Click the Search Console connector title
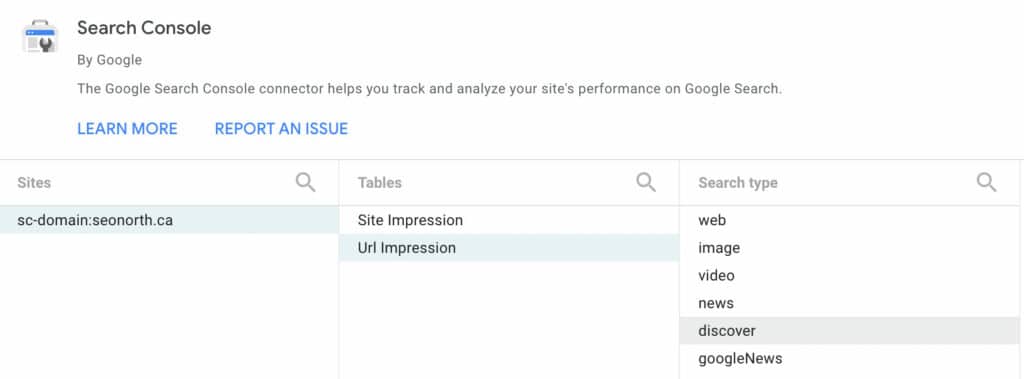 coord(144,28)
